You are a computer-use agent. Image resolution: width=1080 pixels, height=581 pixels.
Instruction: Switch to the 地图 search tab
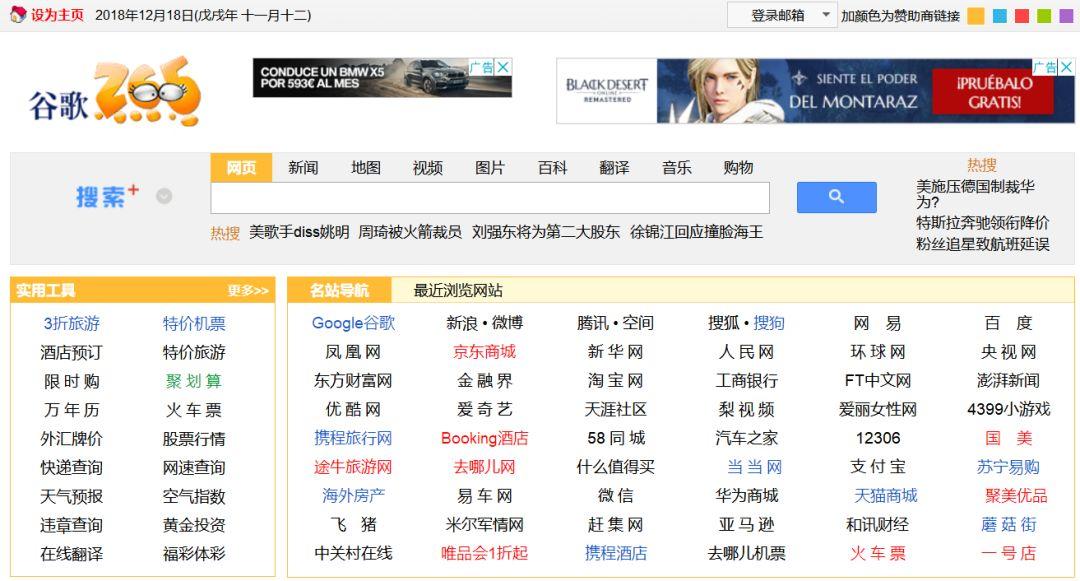point(366,167)
